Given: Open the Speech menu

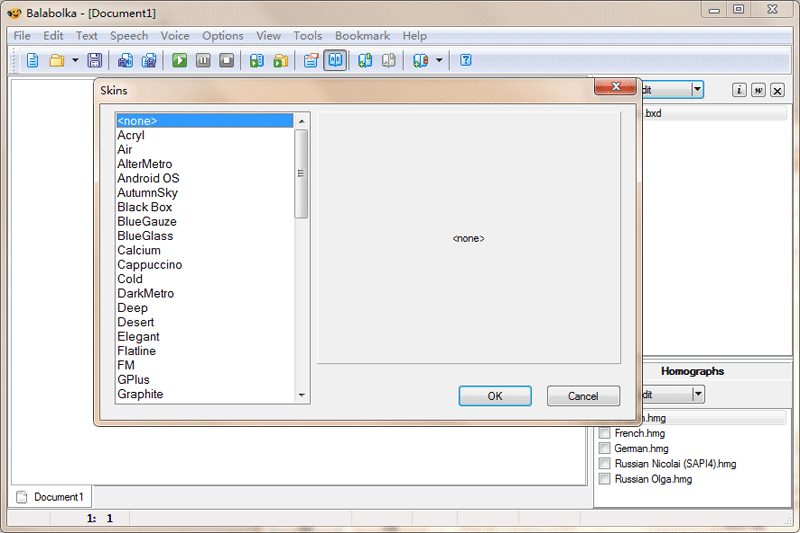Looking at the screenshot, I should point(129,36).
